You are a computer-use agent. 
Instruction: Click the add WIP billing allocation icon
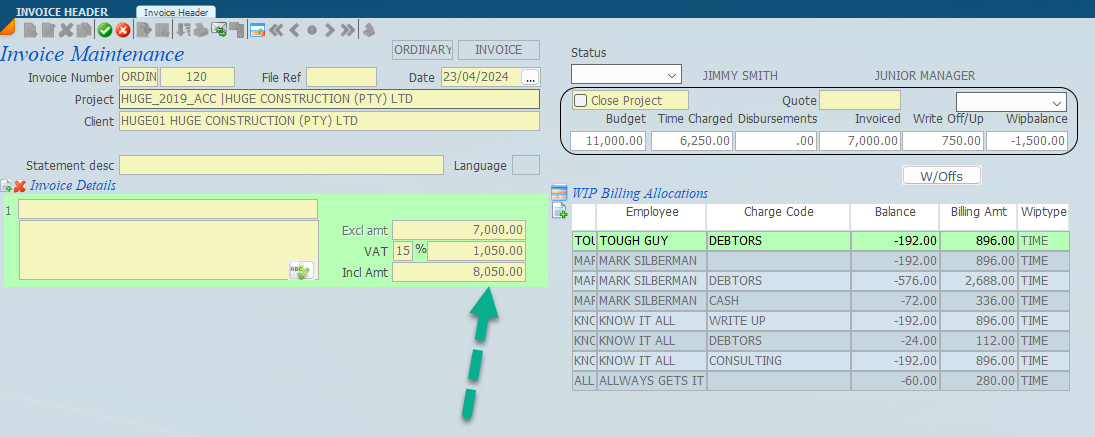pyautogui.click(x=560, y=210)
